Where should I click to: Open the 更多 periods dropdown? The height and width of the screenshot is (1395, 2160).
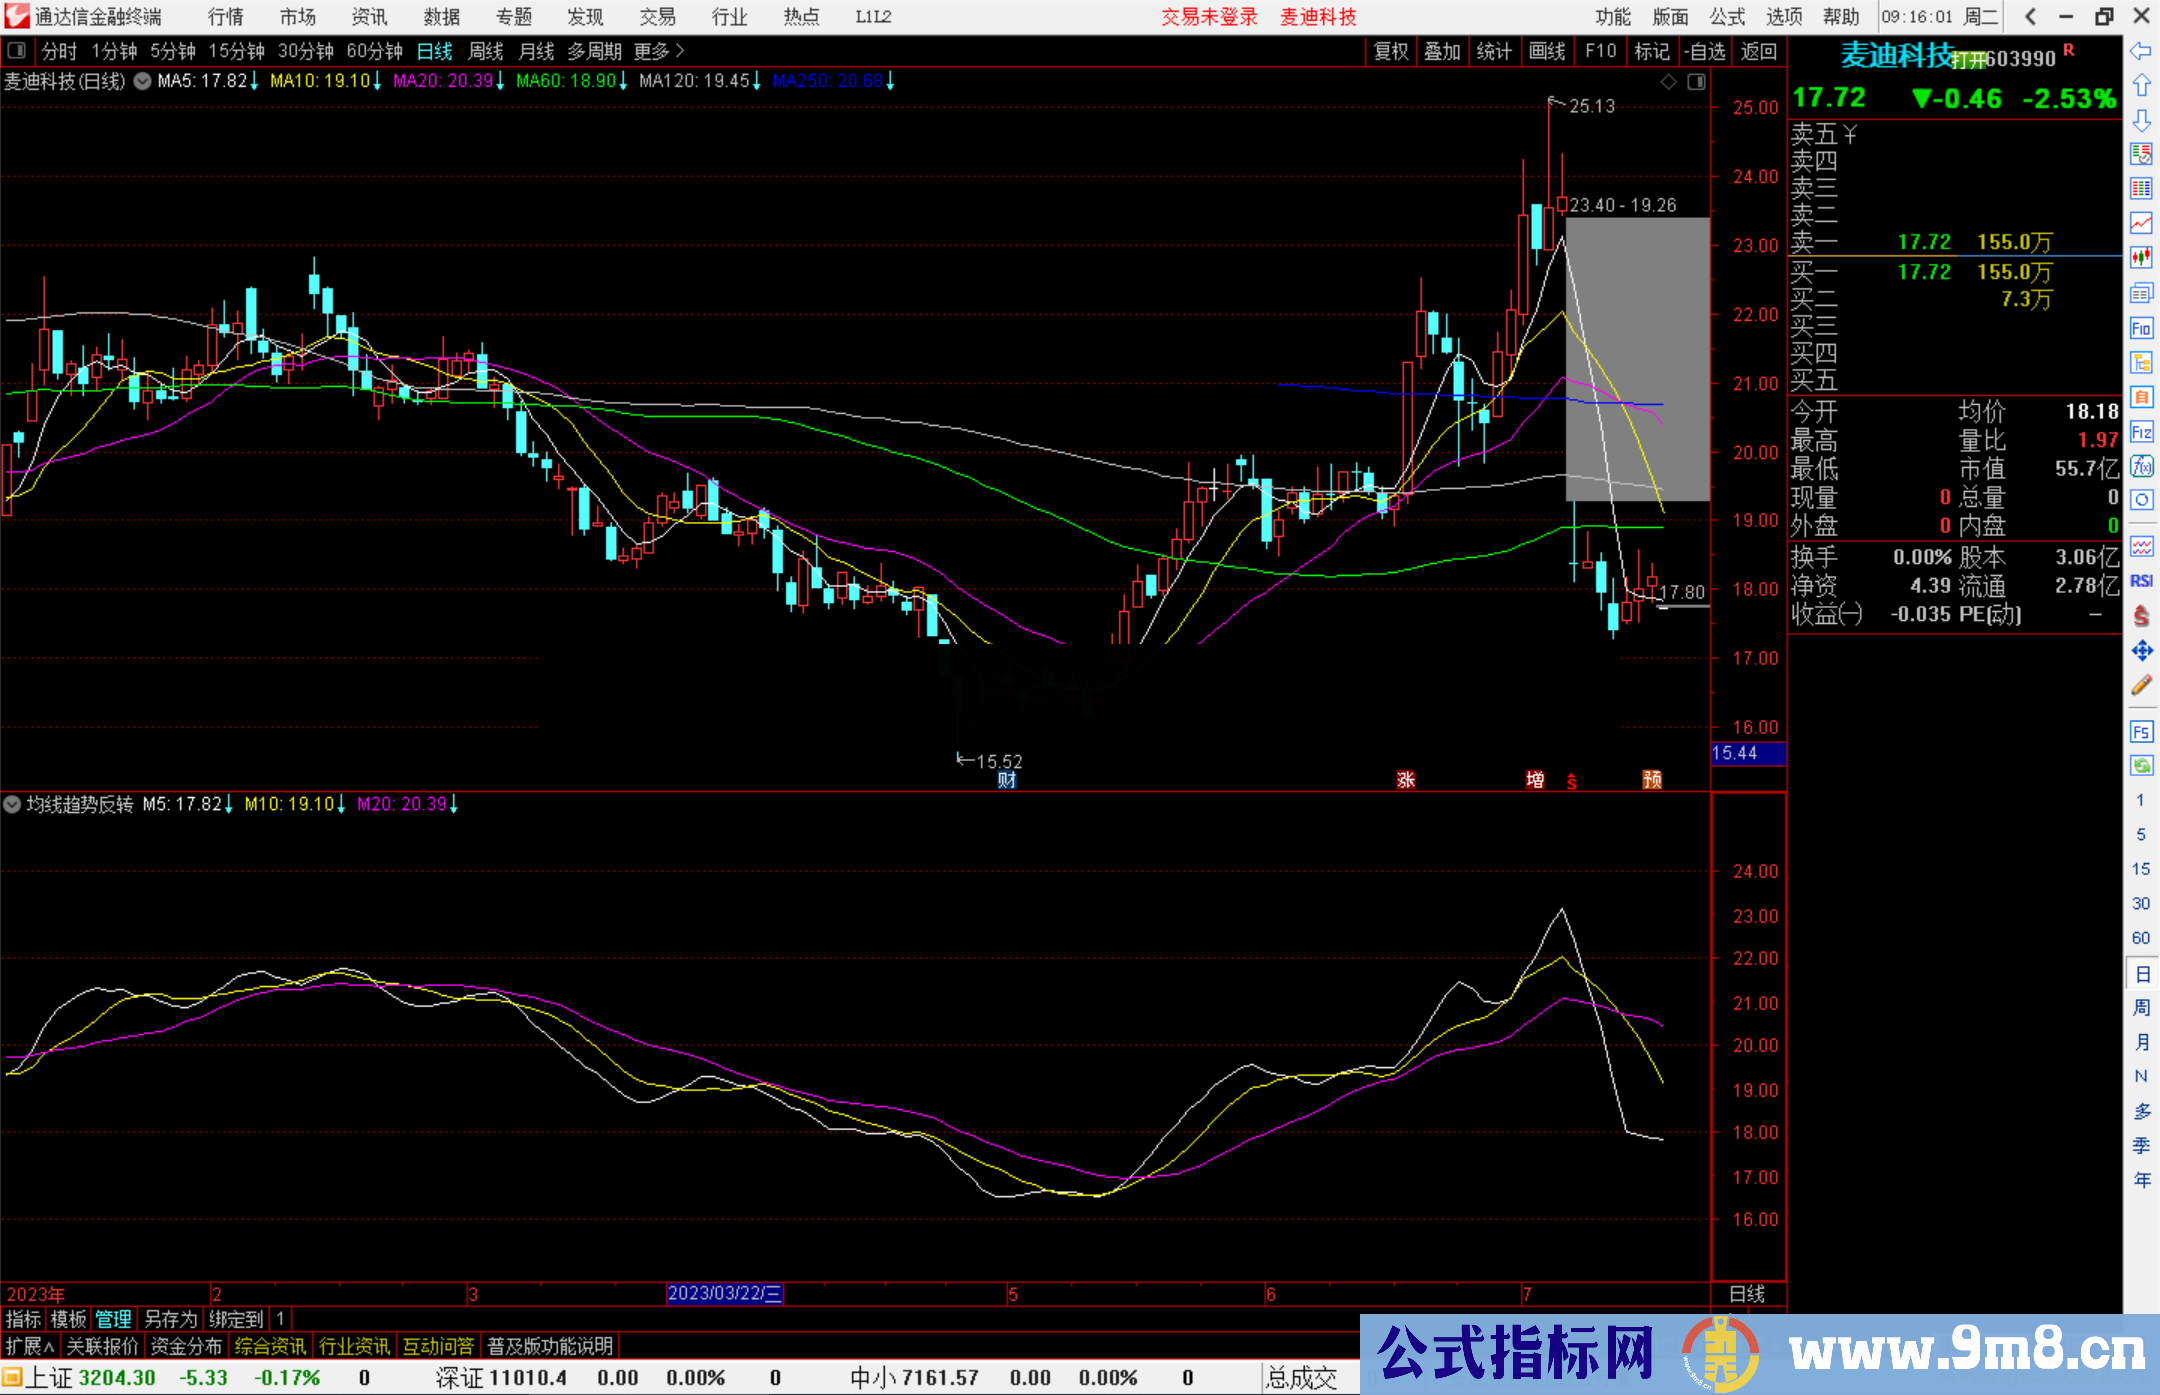pos(651,51)
